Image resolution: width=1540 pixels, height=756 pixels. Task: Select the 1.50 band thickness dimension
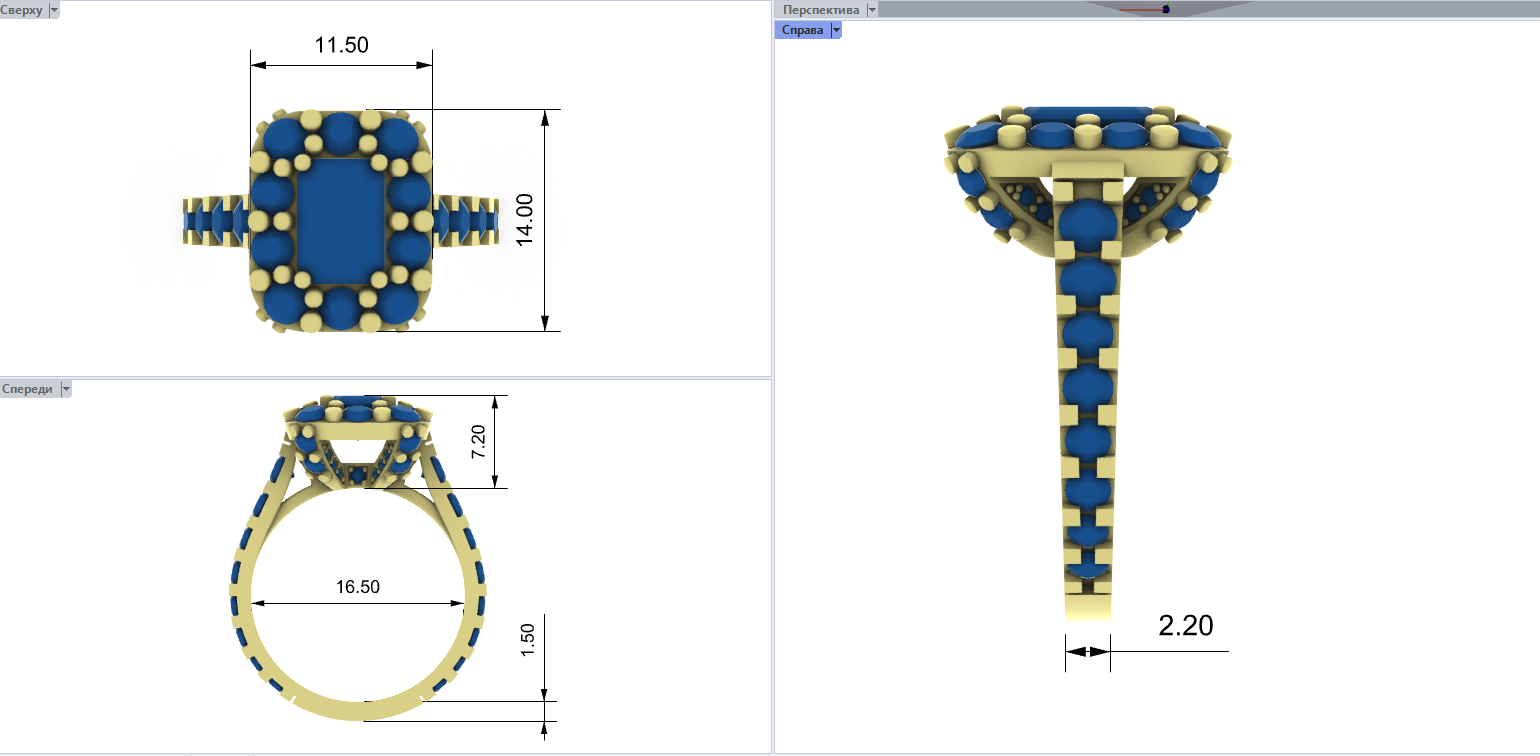pyautogui.click(x=529, y=640)
